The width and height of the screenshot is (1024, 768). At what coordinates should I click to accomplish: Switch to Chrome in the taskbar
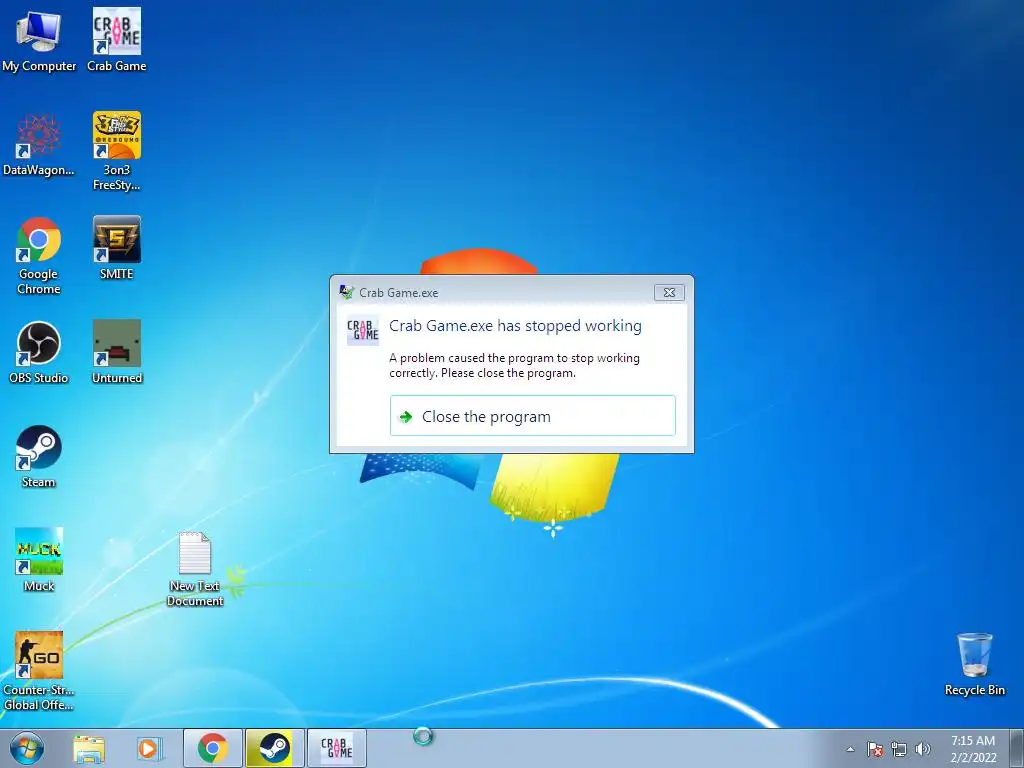click(213, 748)
